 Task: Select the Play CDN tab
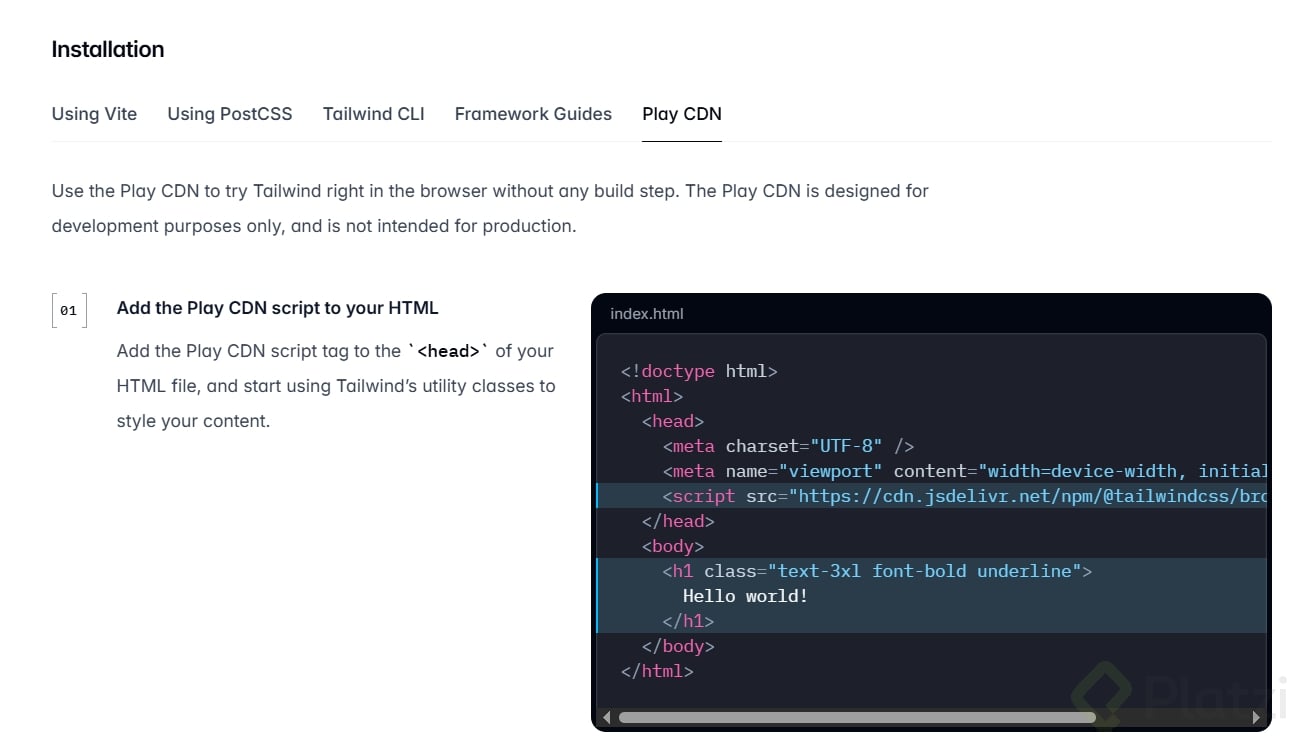682,114
